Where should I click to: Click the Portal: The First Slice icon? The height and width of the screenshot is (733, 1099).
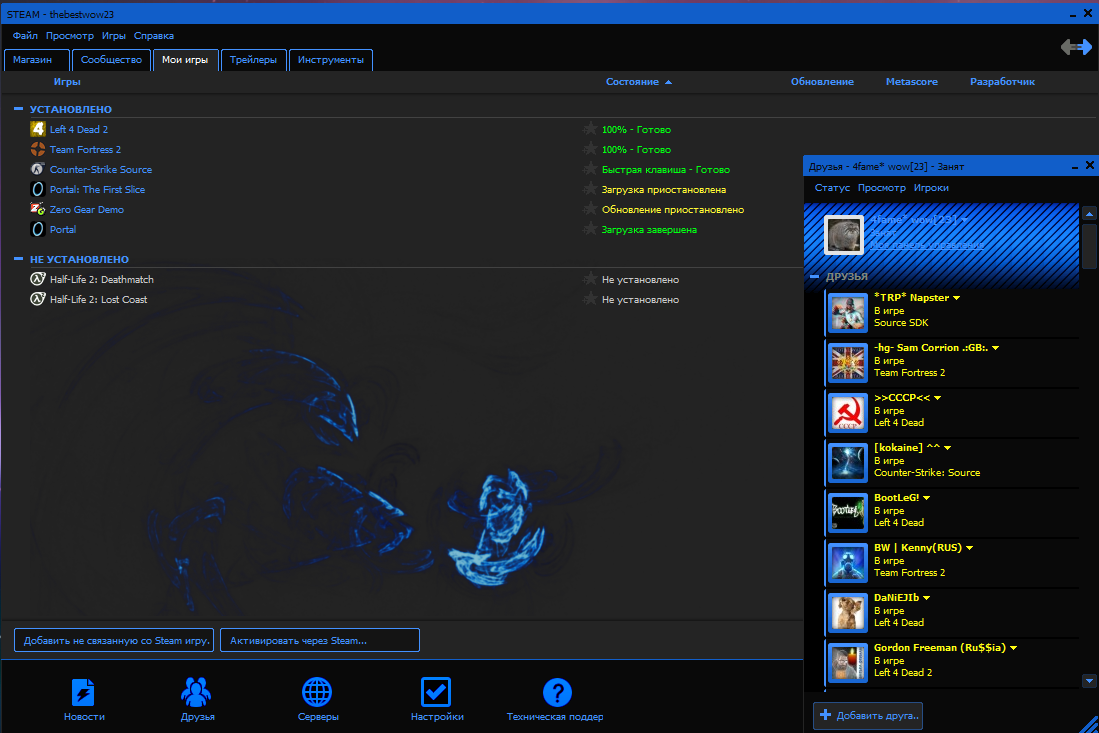click(x=38, y=189)
